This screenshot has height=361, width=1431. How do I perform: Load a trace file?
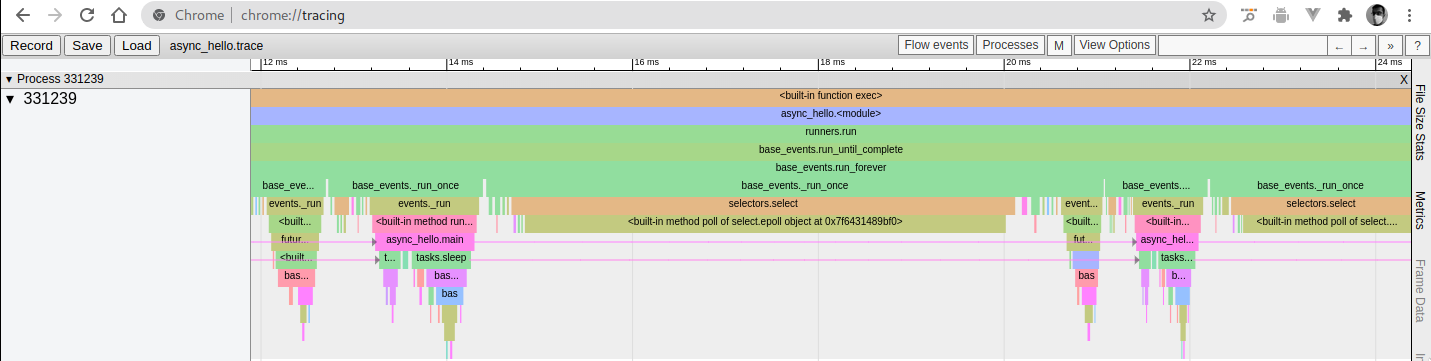(x=137, y=45)
